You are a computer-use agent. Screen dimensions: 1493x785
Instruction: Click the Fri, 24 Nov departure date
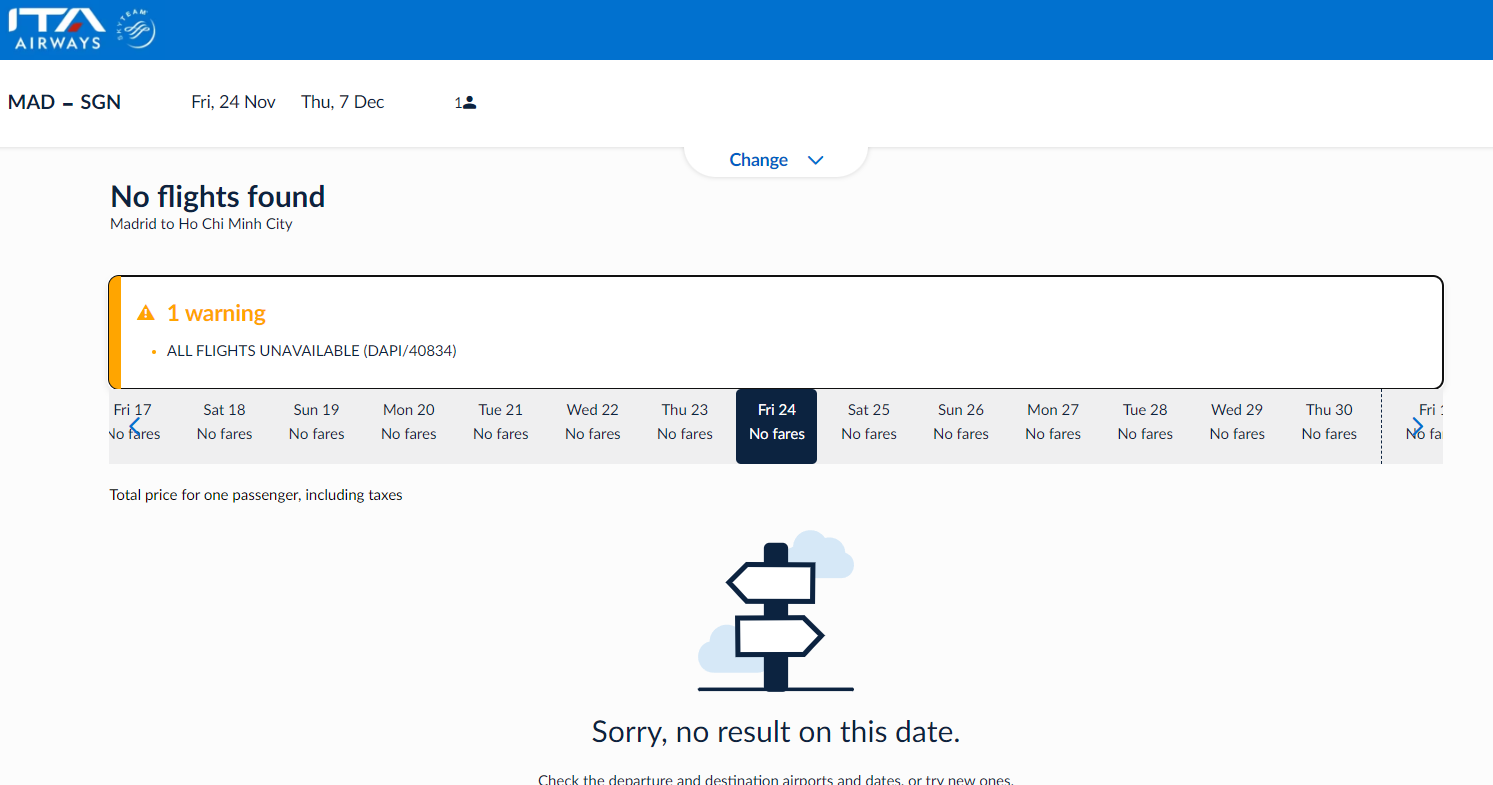point(233,102)
